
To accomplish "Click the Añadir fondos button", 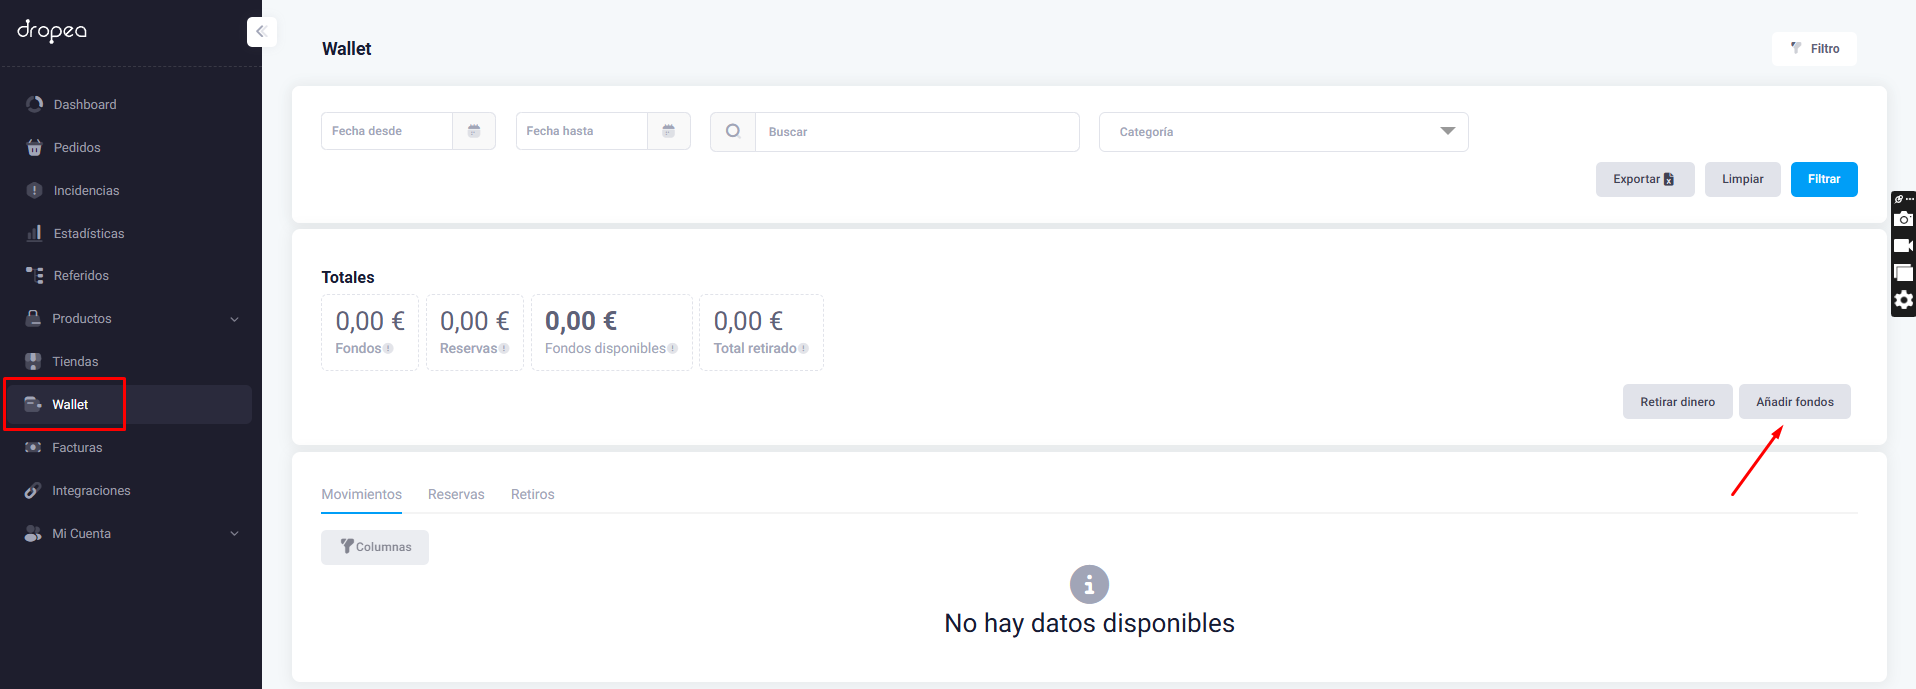I will point(1794,402).
